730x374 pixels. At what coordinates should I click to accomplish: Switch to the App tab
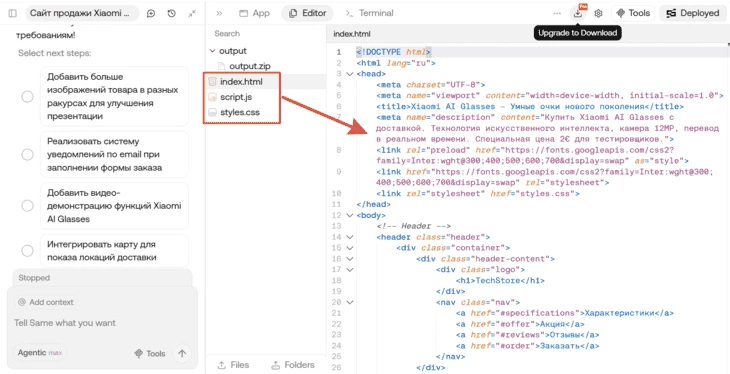255,14
